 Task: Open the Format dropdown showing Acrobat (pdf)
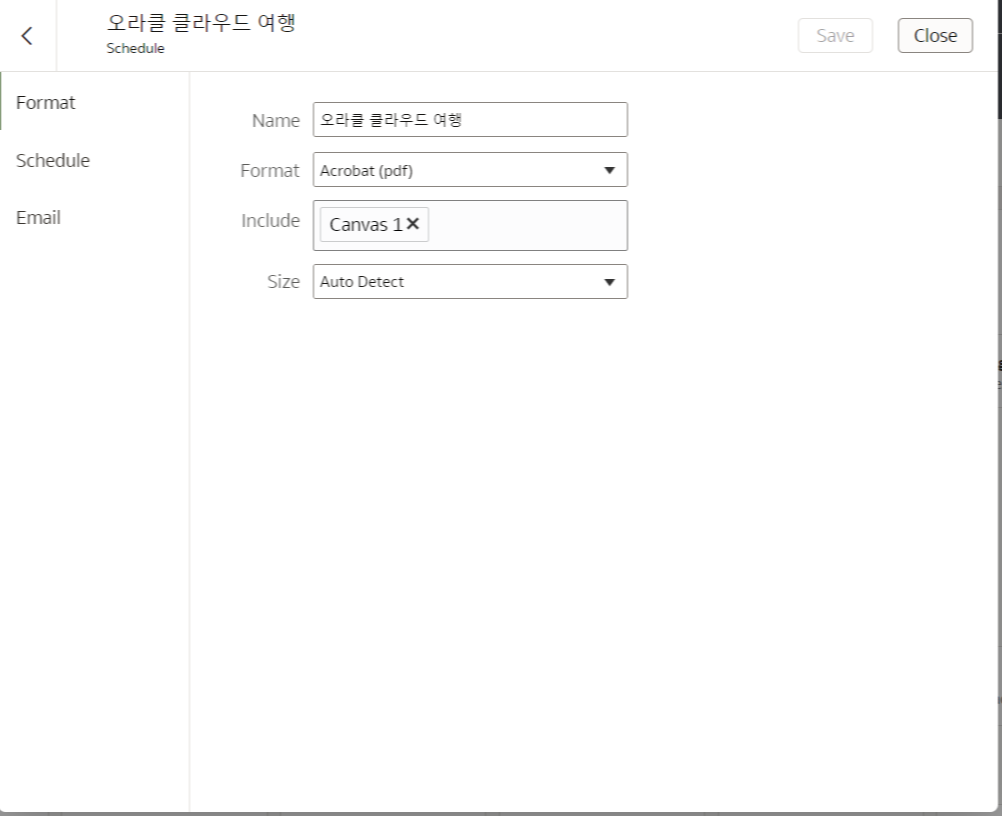point(470,170)
